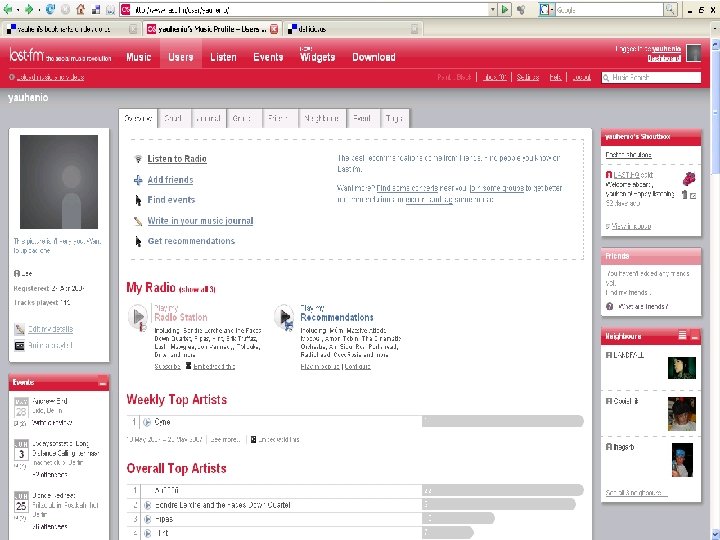This screenshot has width=720, height=540.
Task: Click the third neighbour's avatar thumbnail
Action: tap(682, 460)
